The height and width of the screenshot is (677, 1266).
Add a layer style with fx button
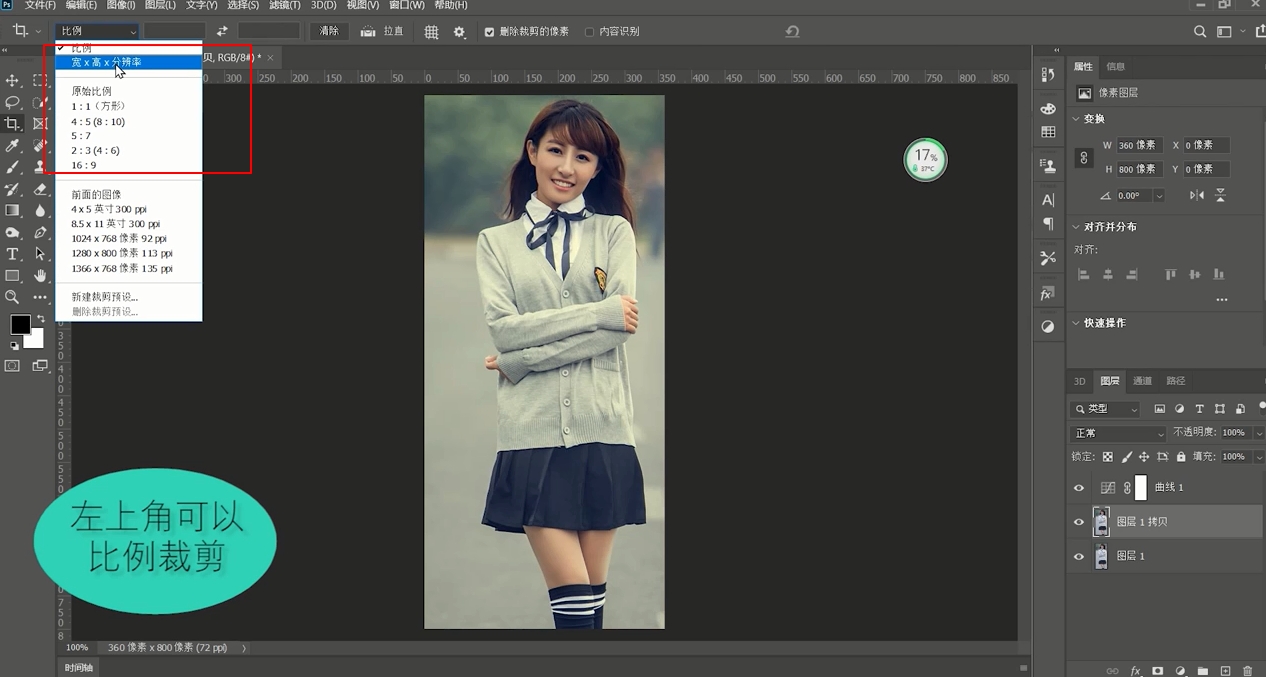[x=1135, y=671]
